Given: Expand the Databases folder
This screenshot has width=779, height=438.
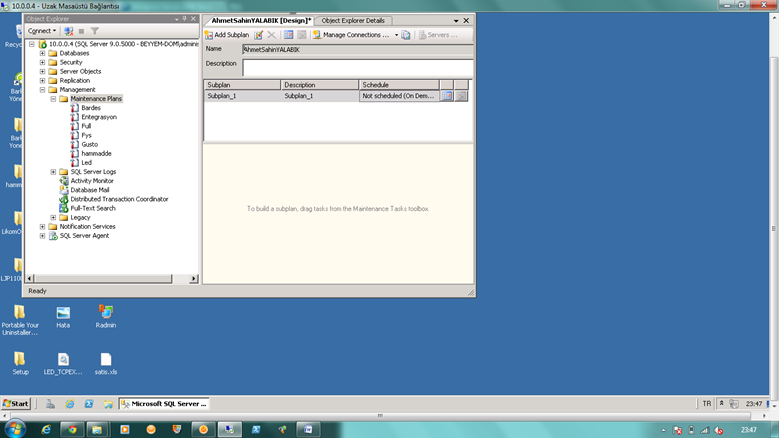Looking at the screenshot, I should coord(42,53).
